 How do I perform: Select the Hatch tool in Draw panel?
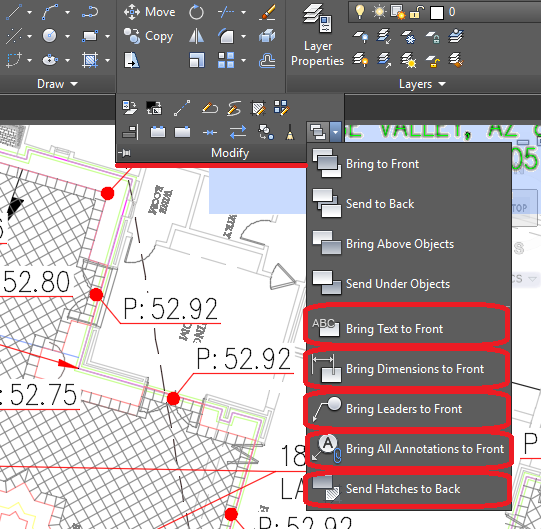[x=90, y=60]
